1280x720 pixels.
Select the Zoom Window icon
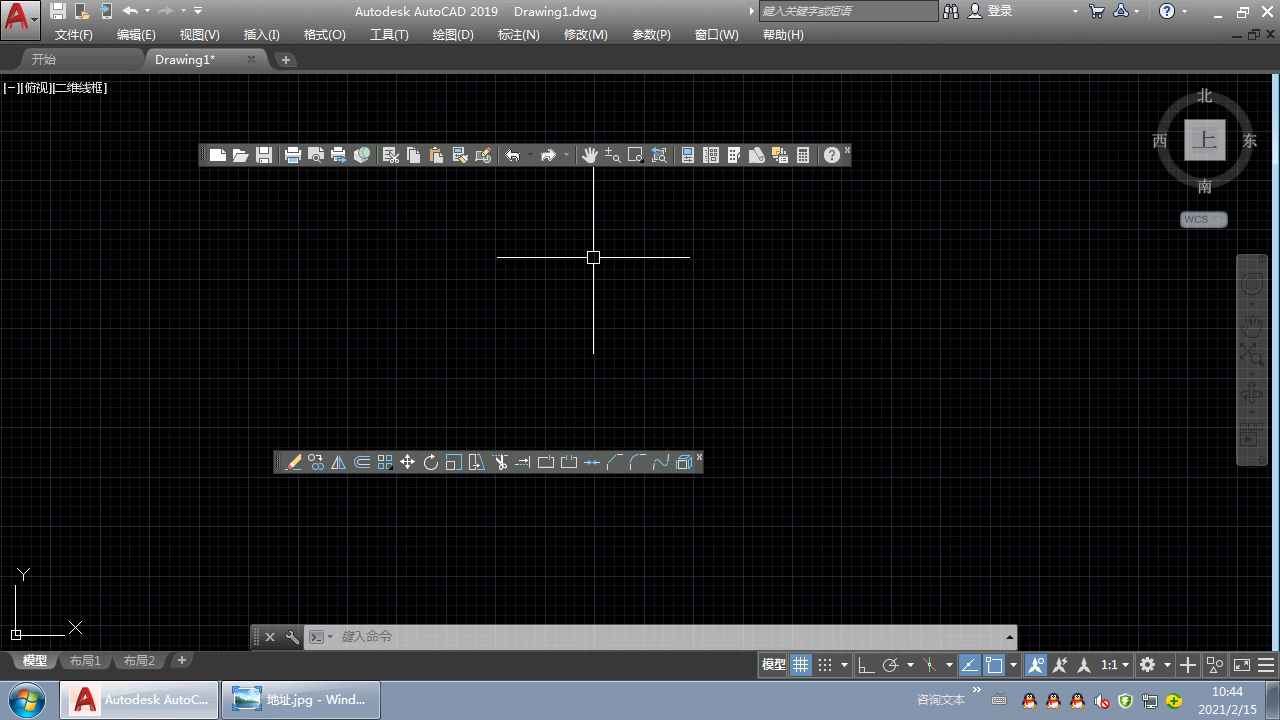635,155
